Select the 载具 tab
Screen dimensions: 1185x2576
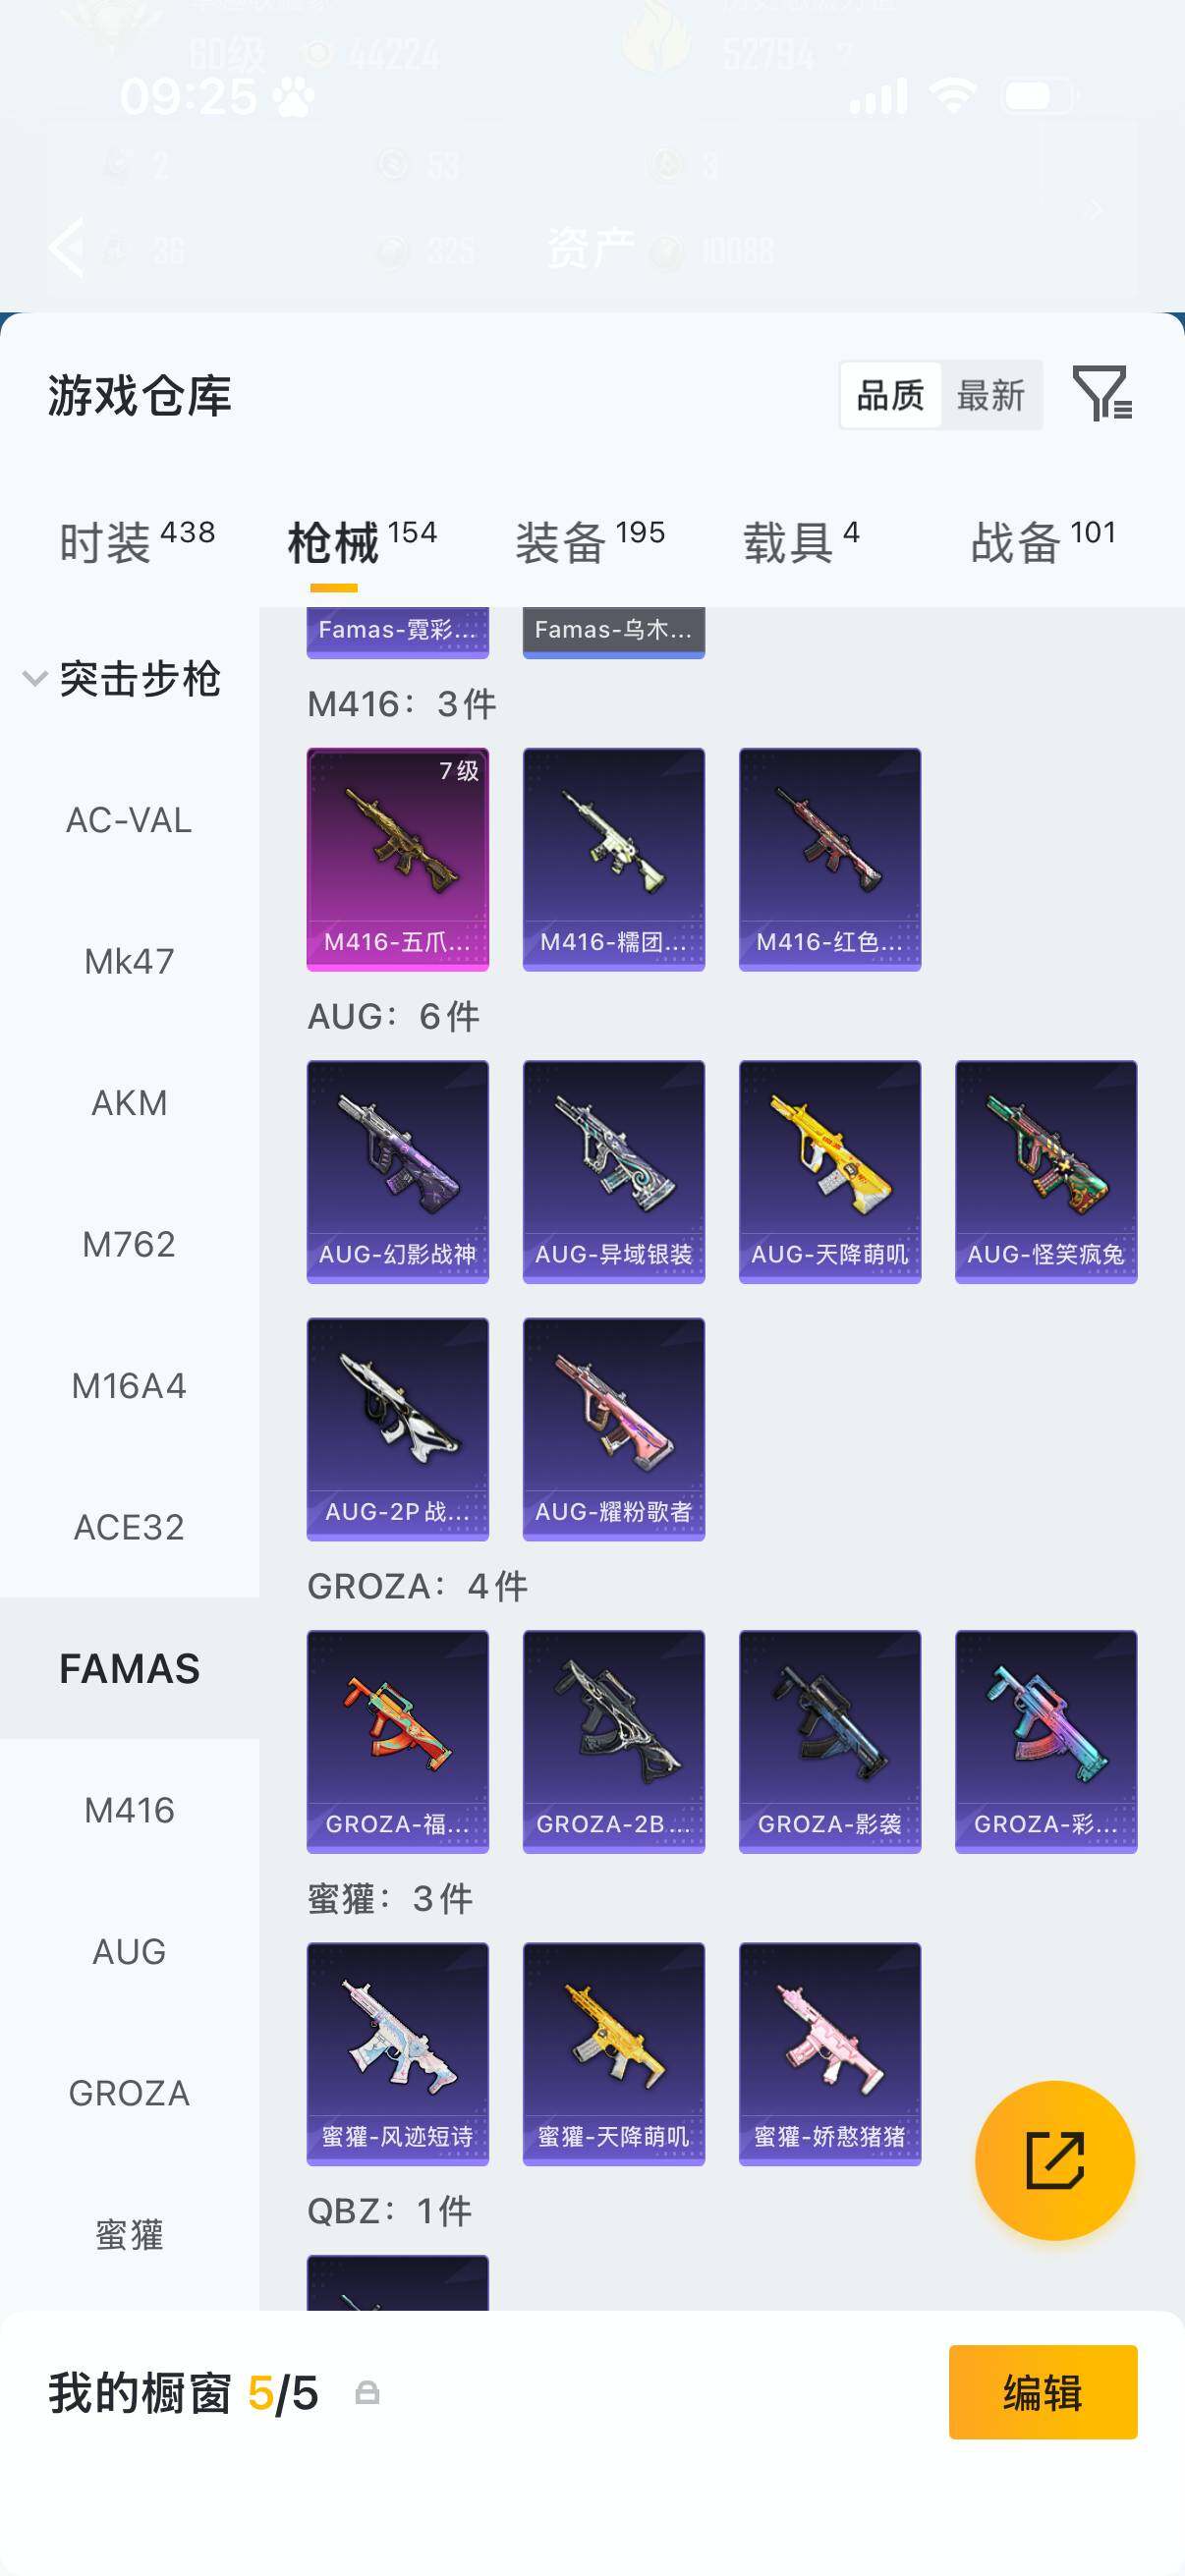pyautogui.click(x=801, y=543)
